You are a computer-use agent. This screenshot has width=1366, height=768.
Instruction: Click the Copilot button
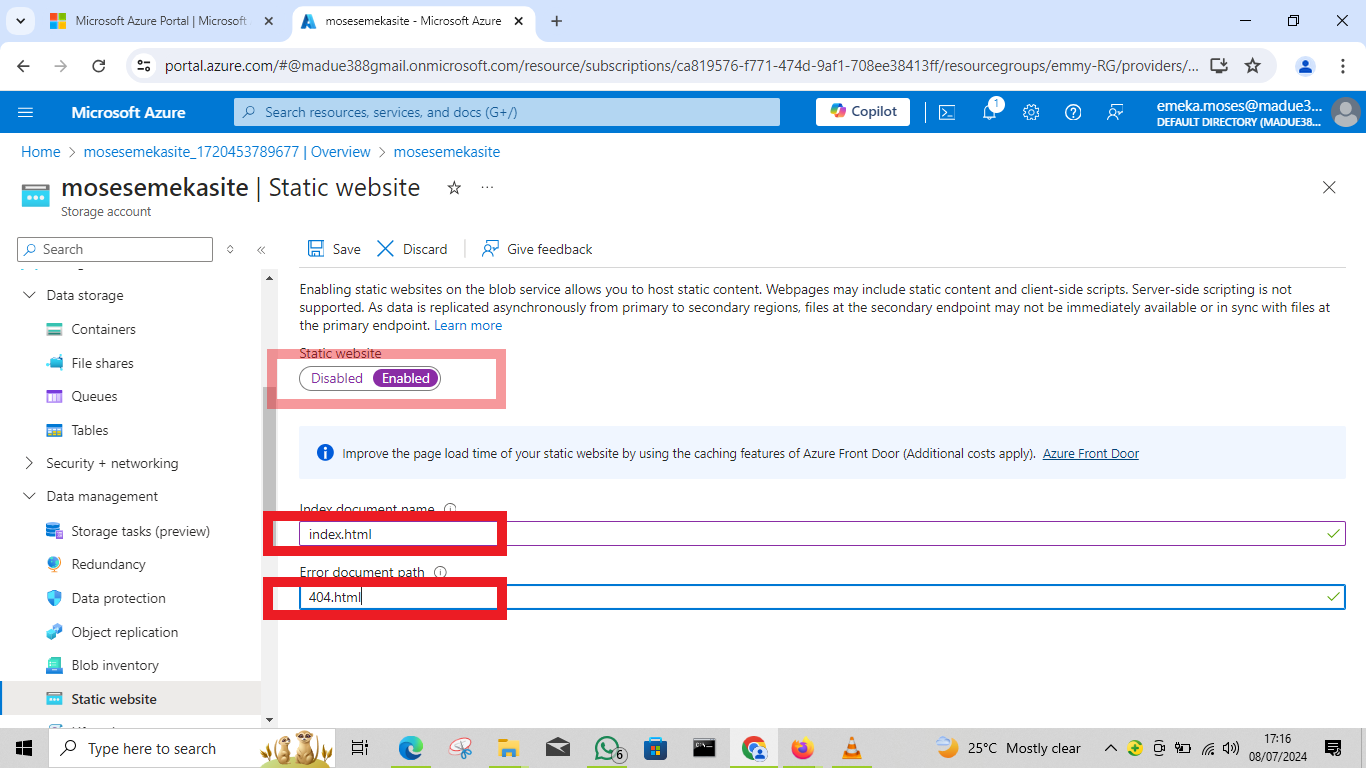(x=863, y=112)
